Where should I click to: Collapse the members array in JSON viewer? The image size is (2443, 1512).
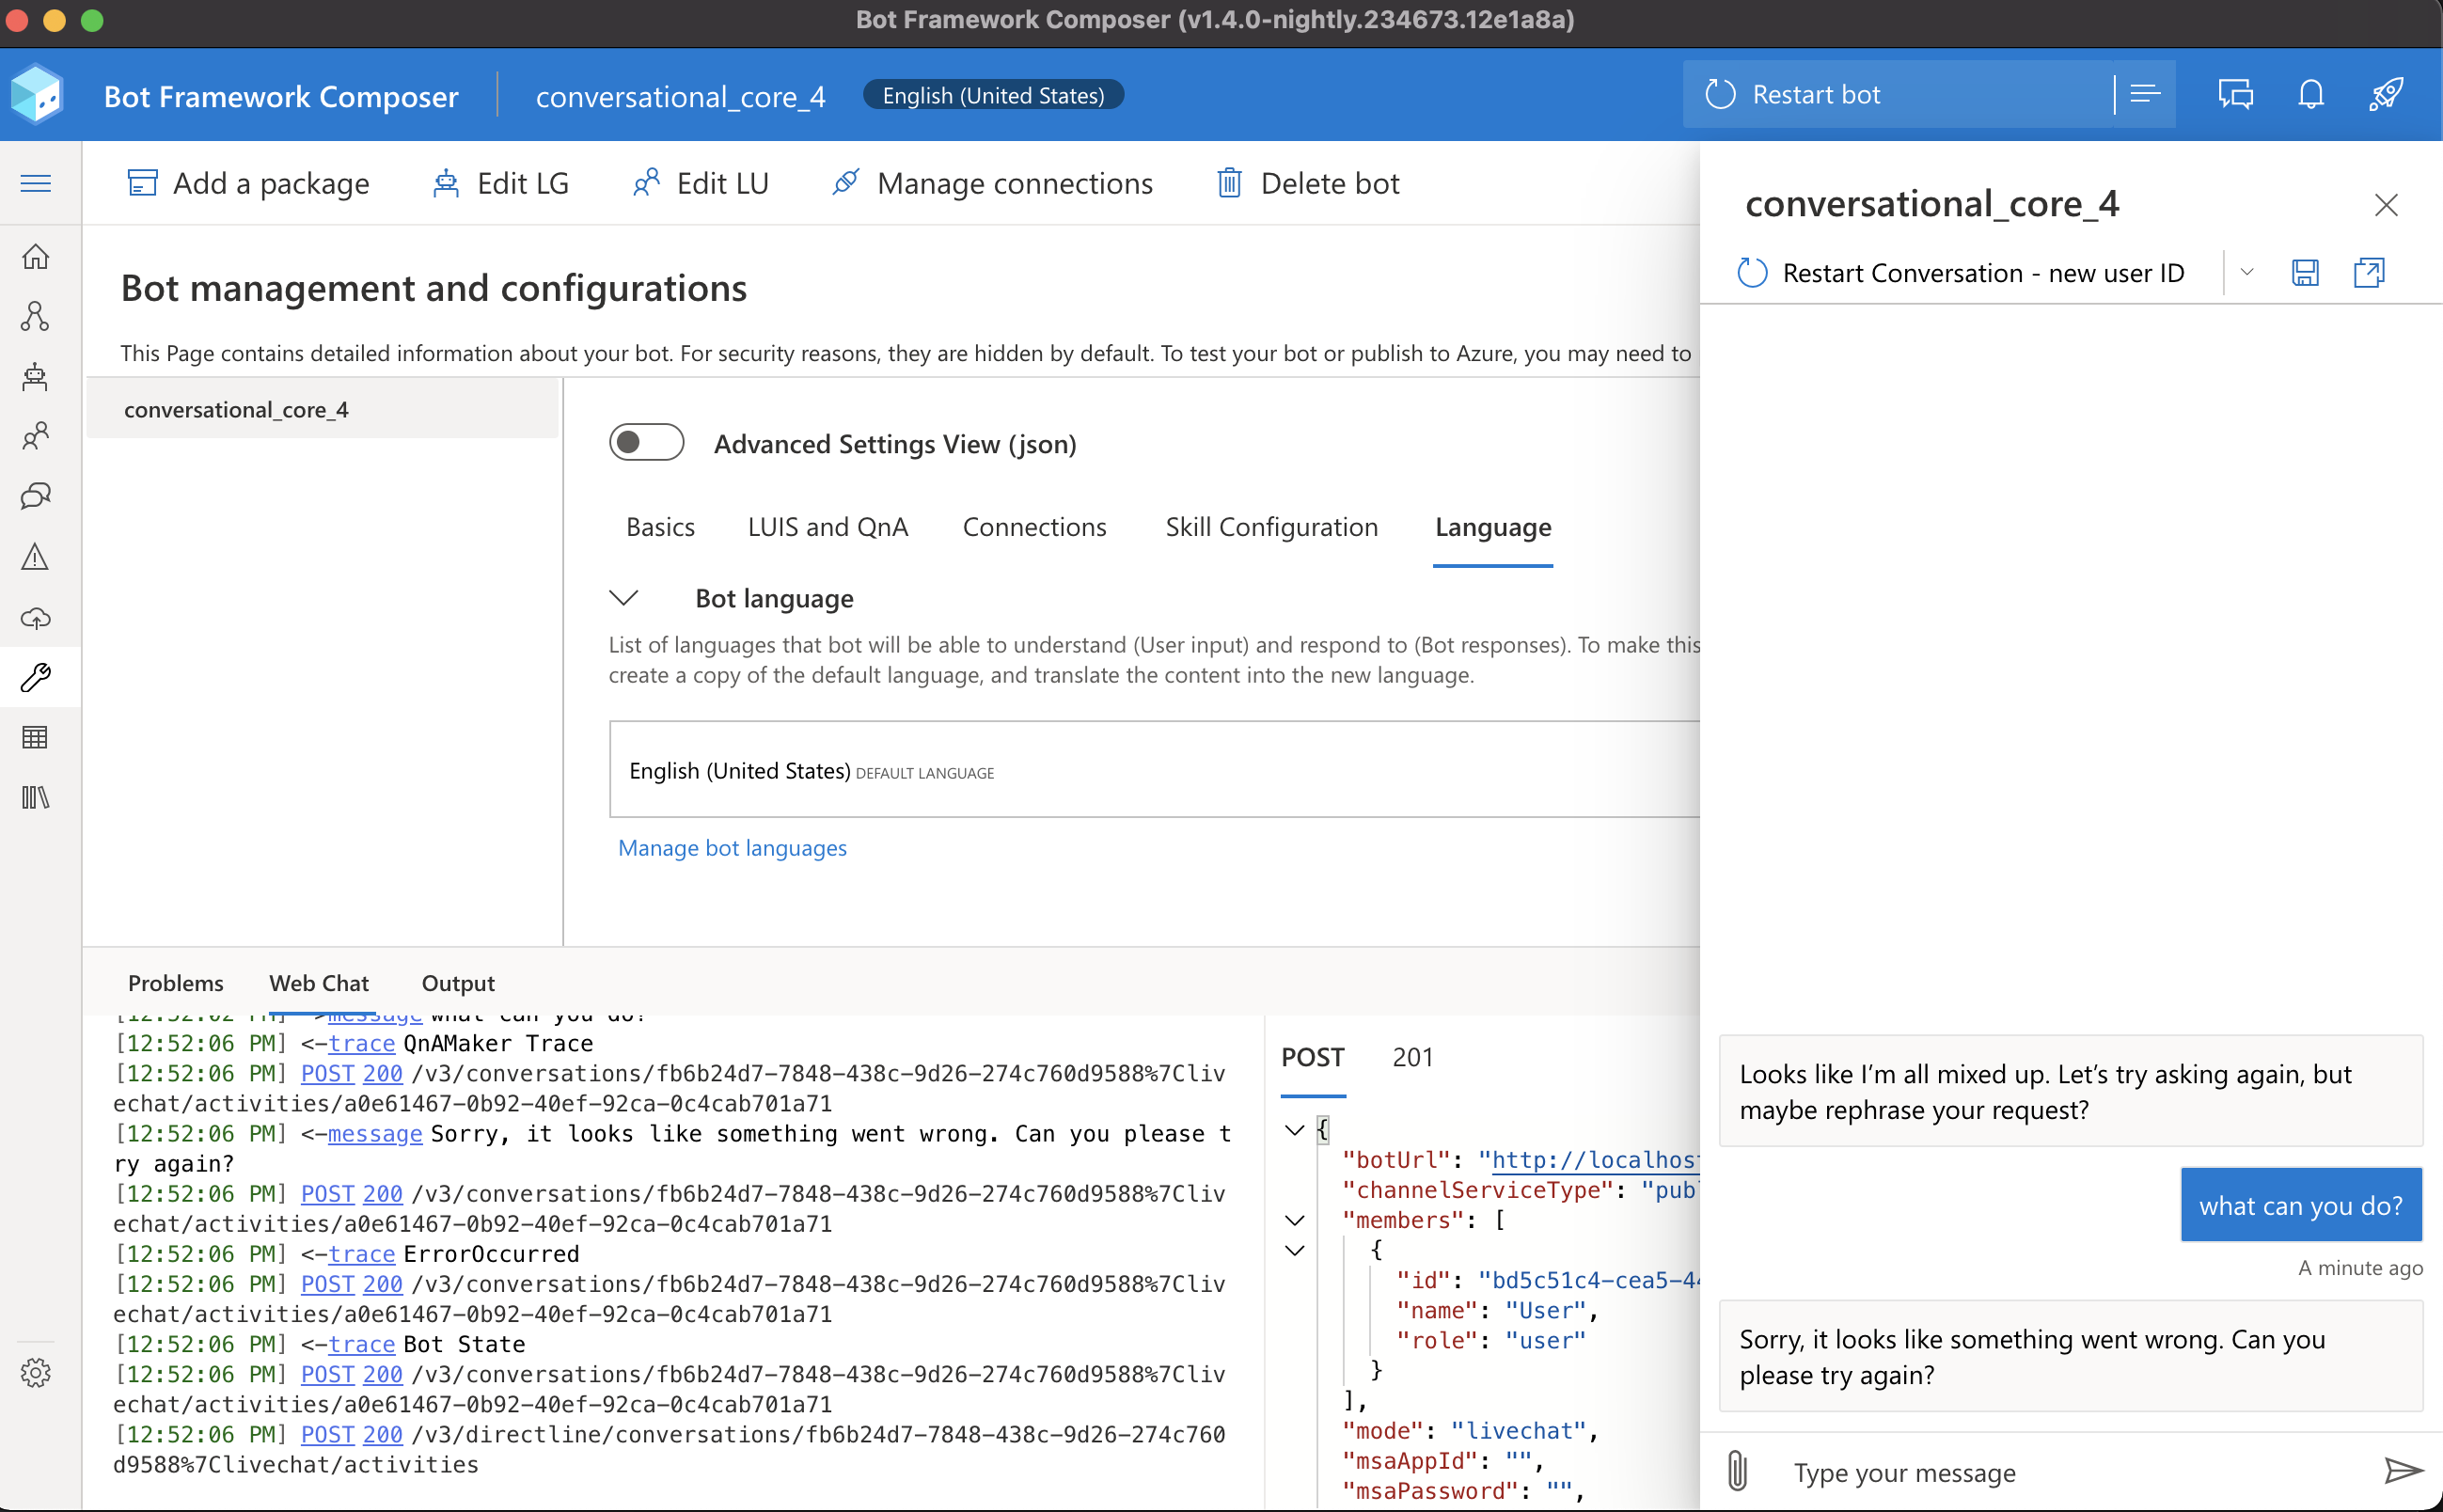(1295, 1220)
